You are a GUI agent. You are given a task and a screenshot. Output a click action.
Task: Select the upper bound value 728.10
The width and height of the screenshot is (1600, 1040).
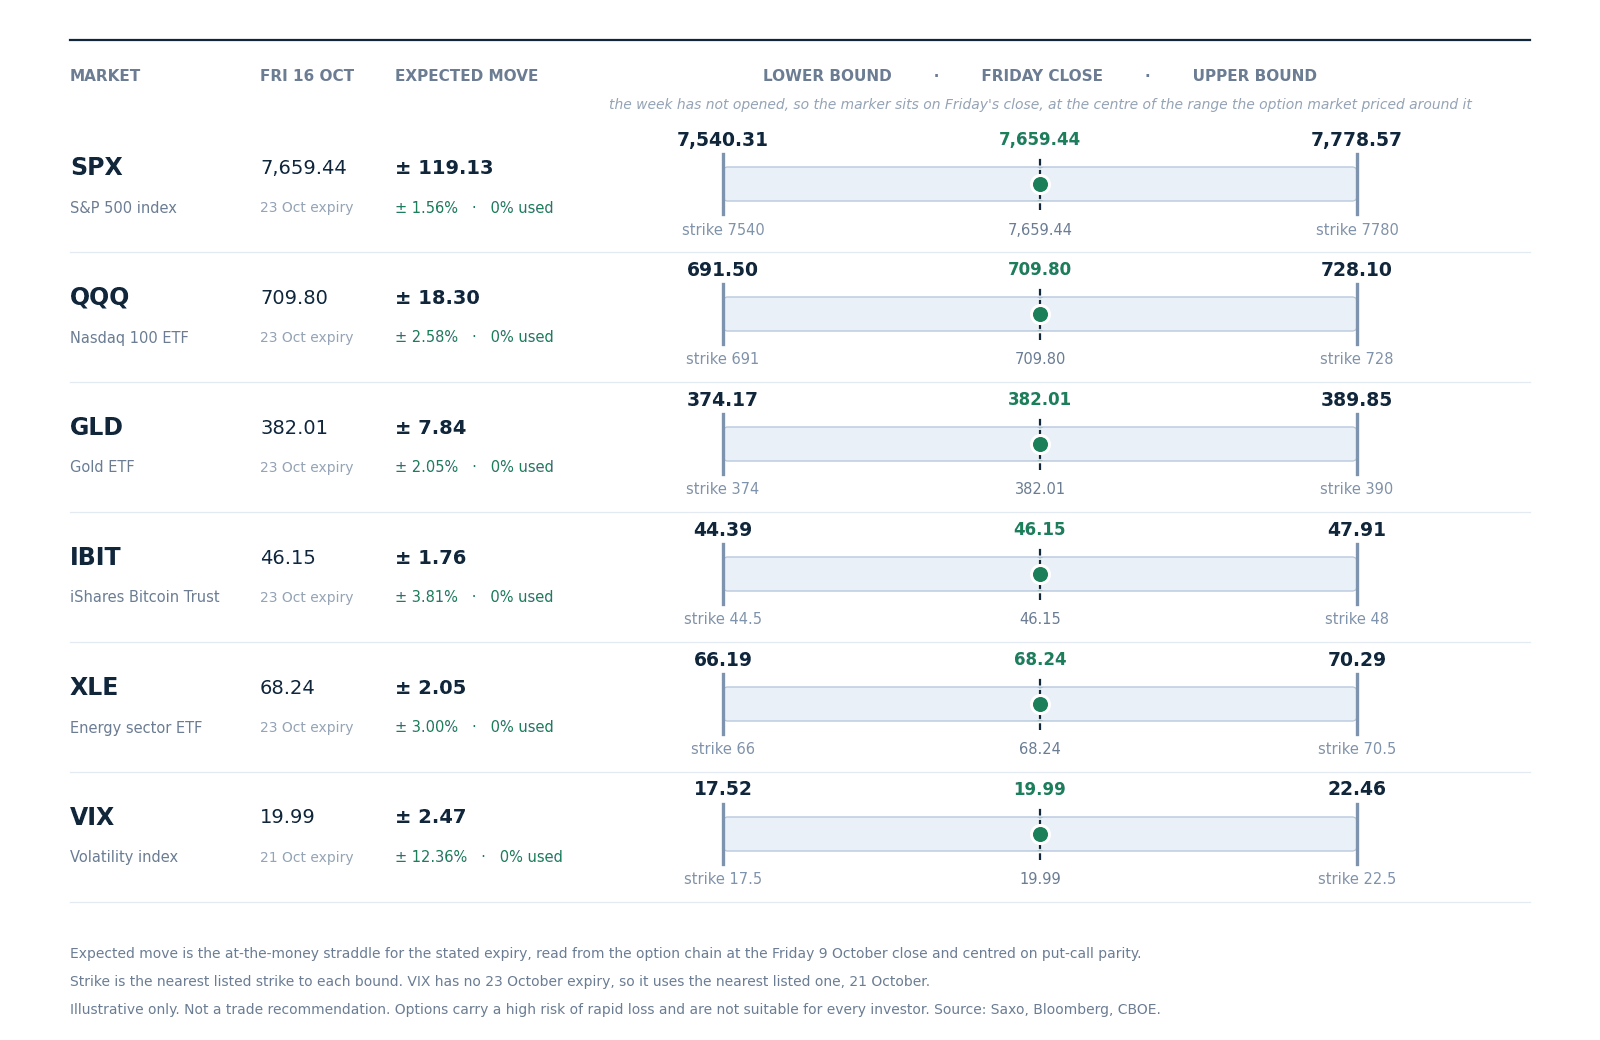tap(1357, 270)
